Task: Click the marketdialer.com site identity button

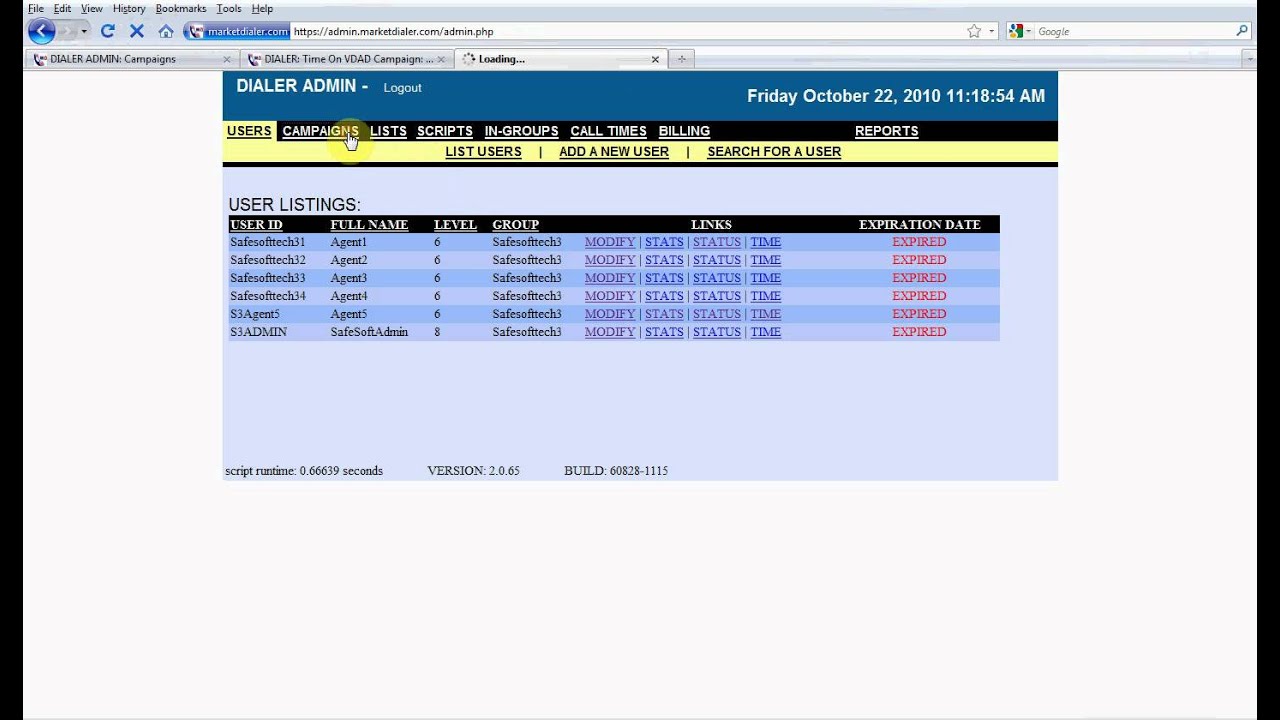Action: (x=237, y=31)
